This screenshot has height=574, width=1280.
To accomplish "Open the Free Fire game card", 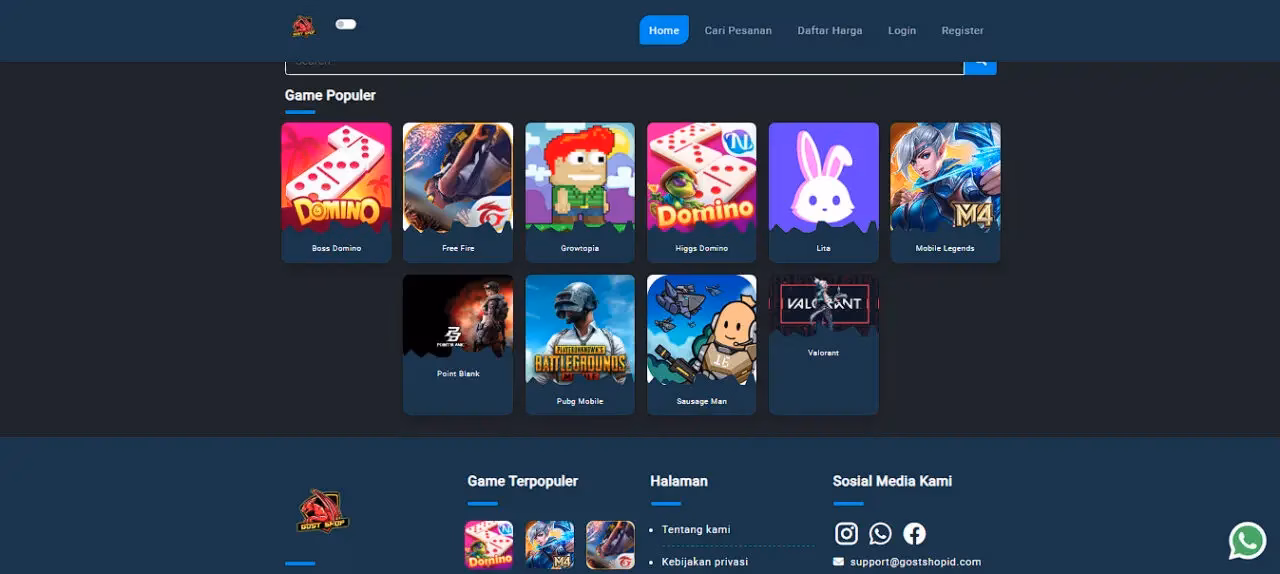I will (458, 193).
